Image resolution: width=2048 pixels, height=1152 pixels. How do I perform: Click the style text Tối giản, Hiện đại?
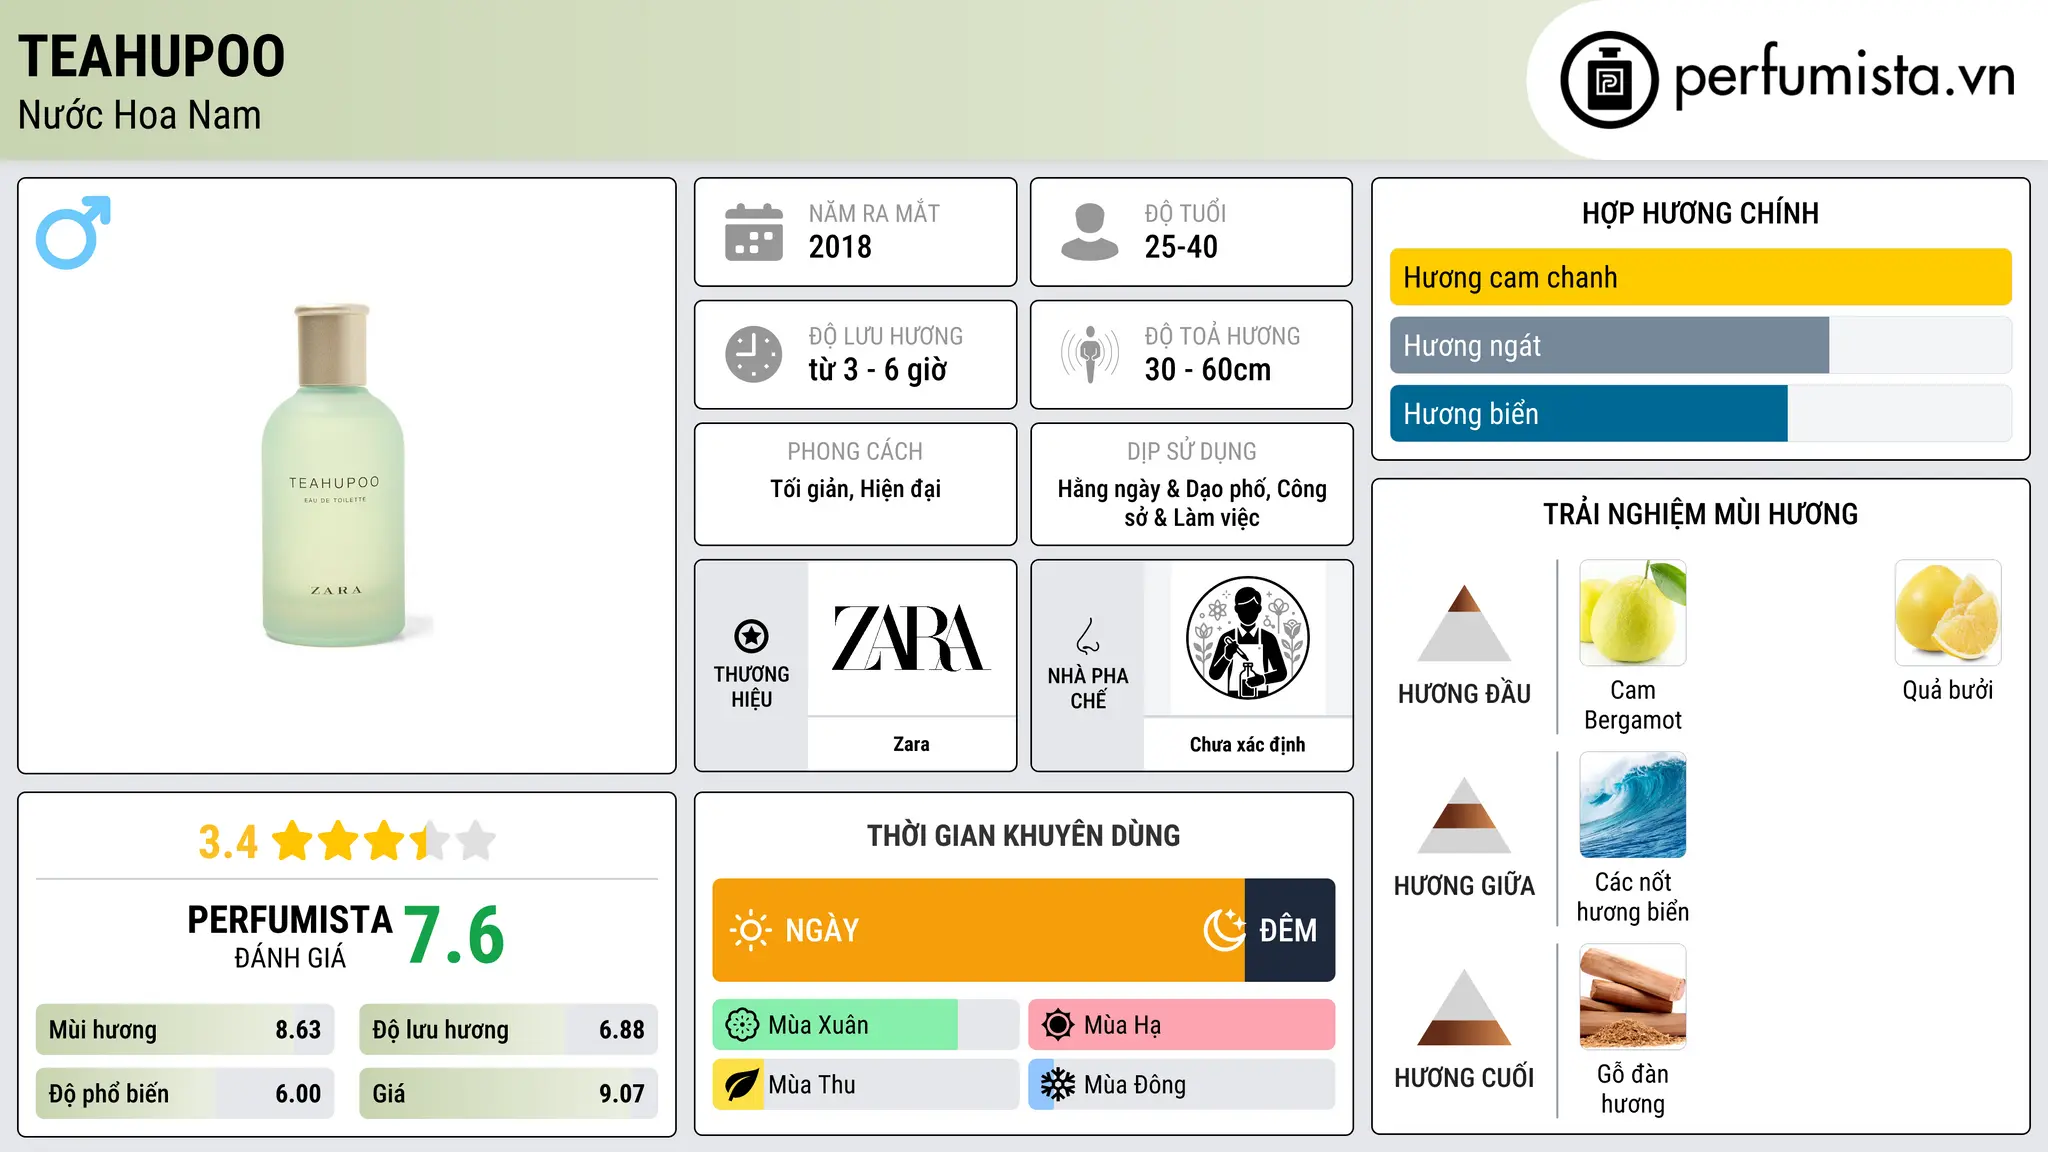pos(855,489)
